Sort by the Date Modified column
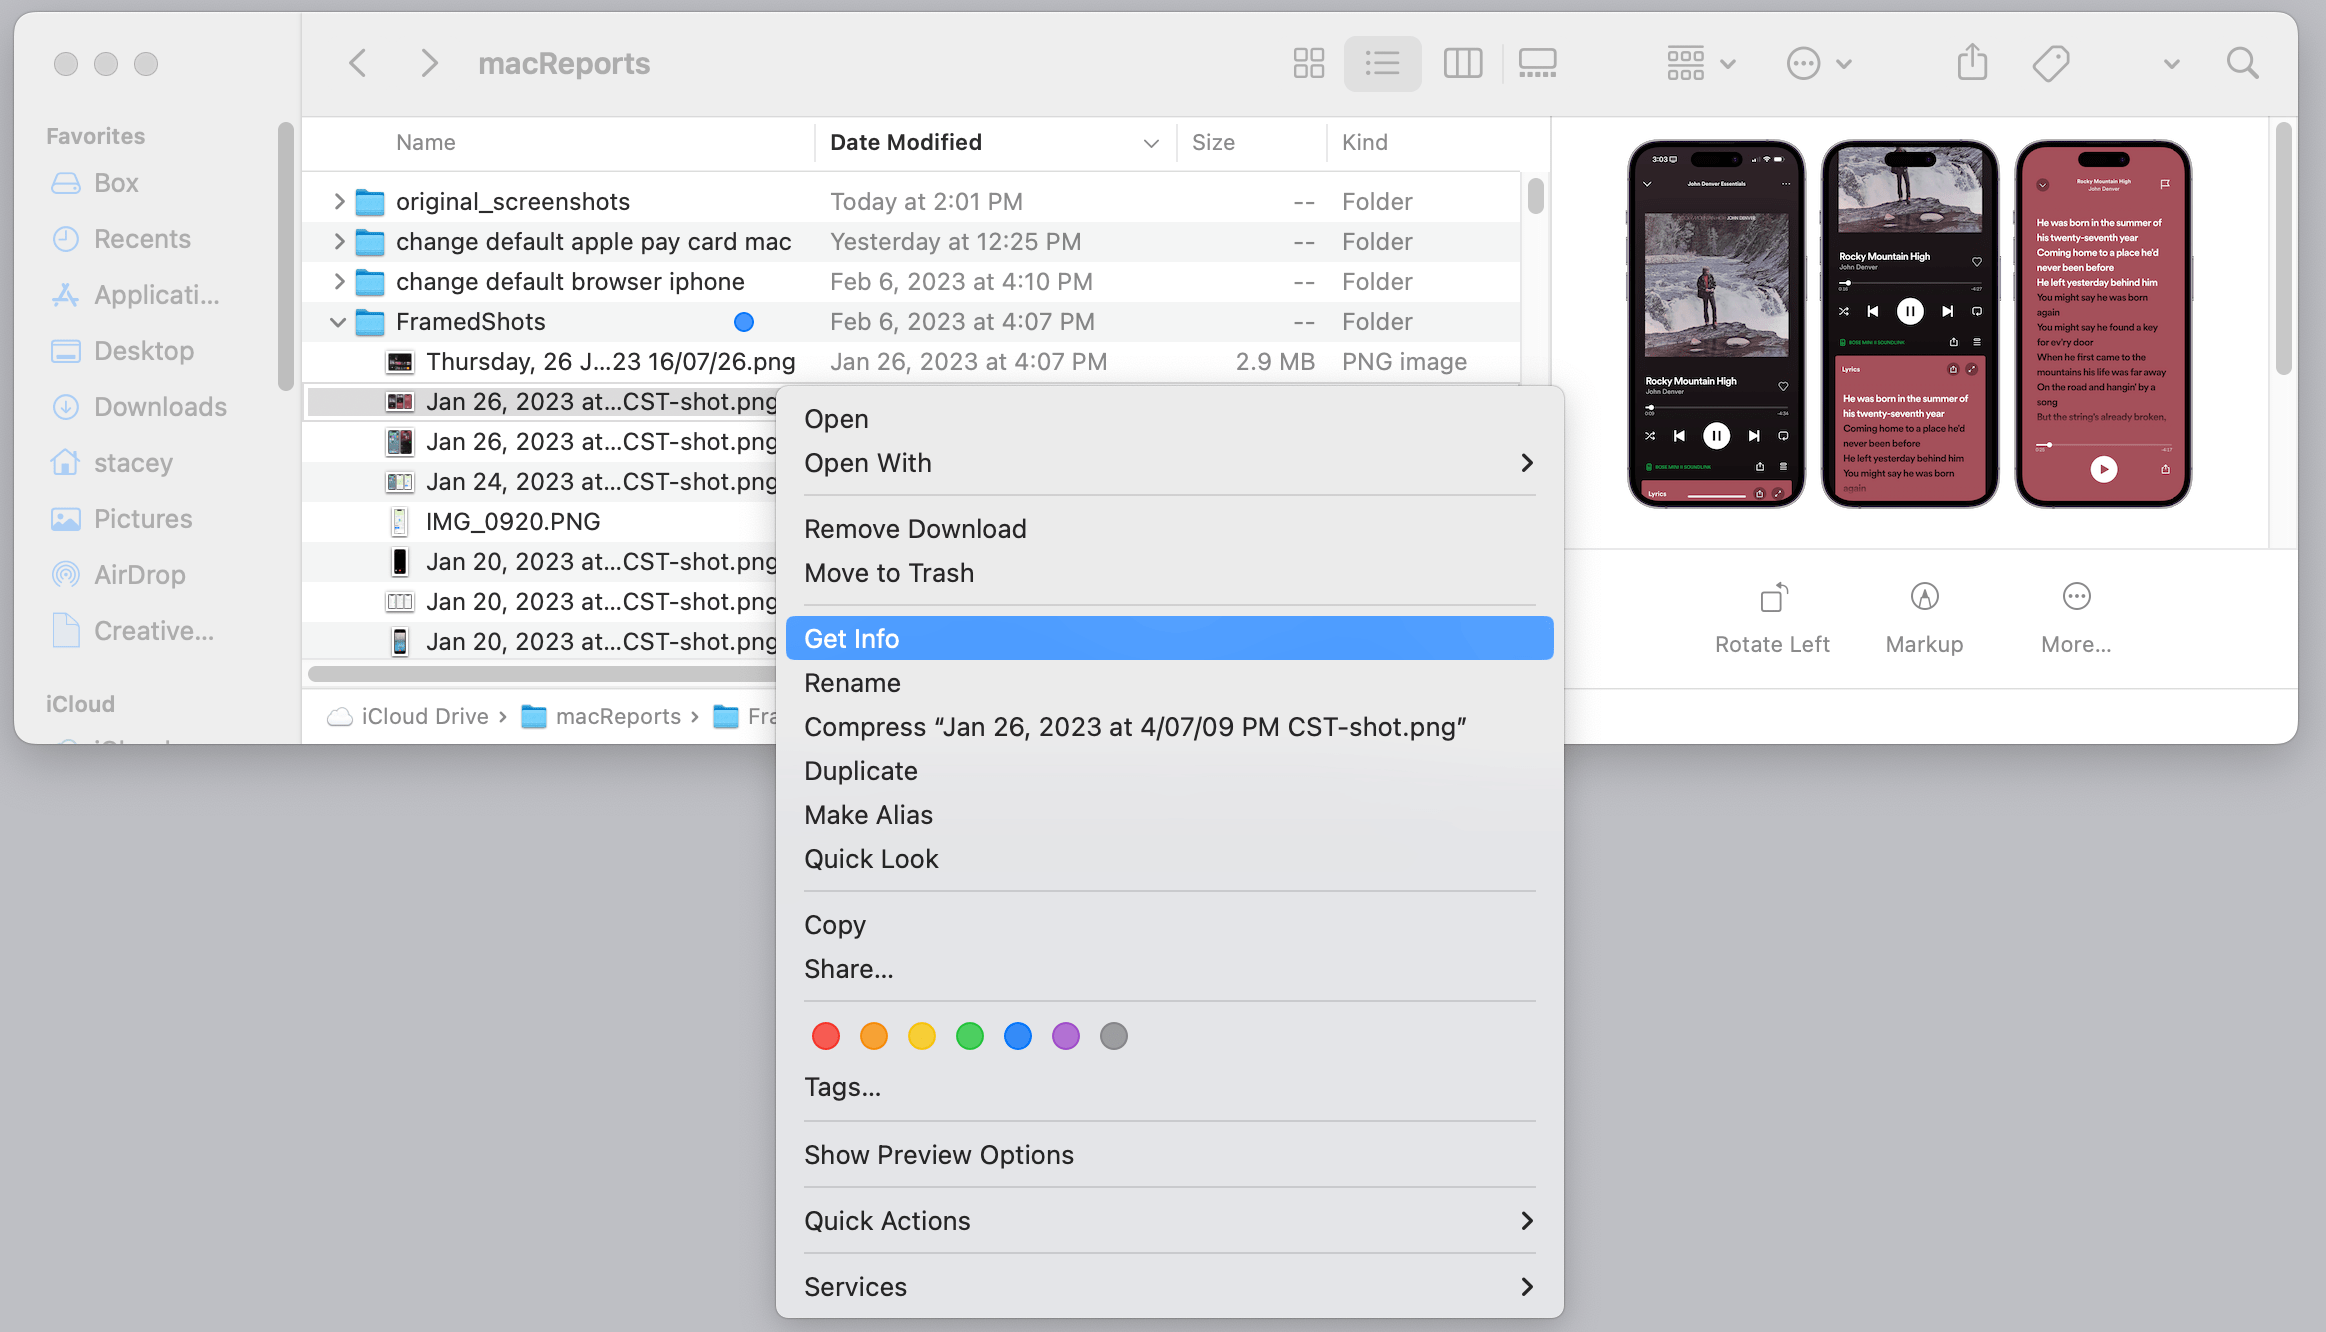Screen dimensions: 2326x1332 (x=995, y=143)
